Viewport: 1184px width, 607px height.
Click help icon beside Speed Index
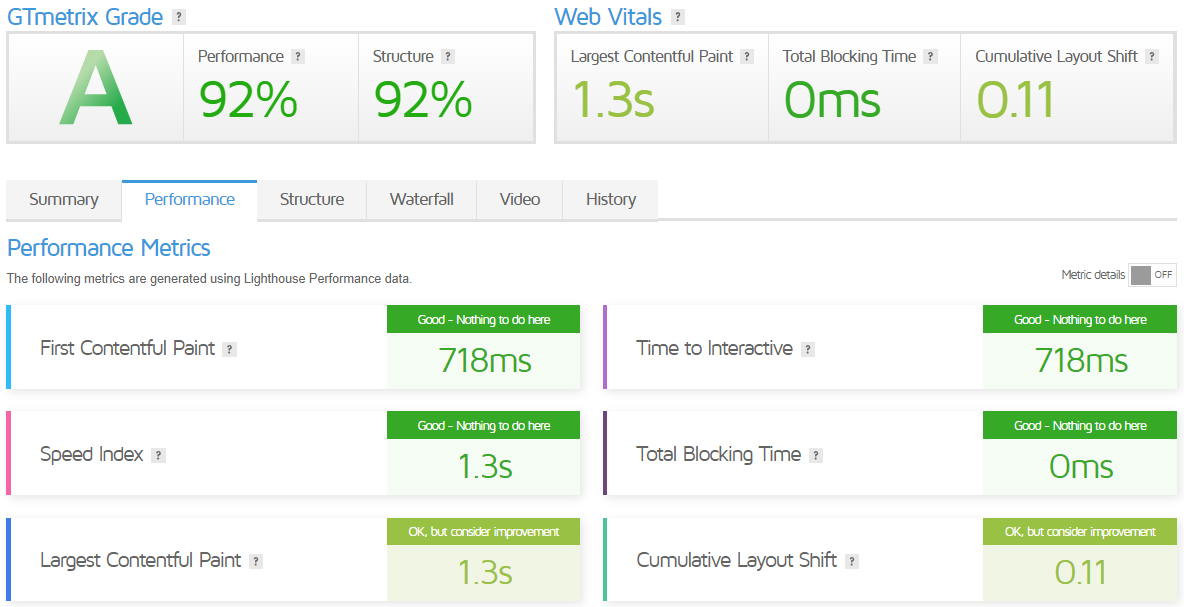[158, 455]
